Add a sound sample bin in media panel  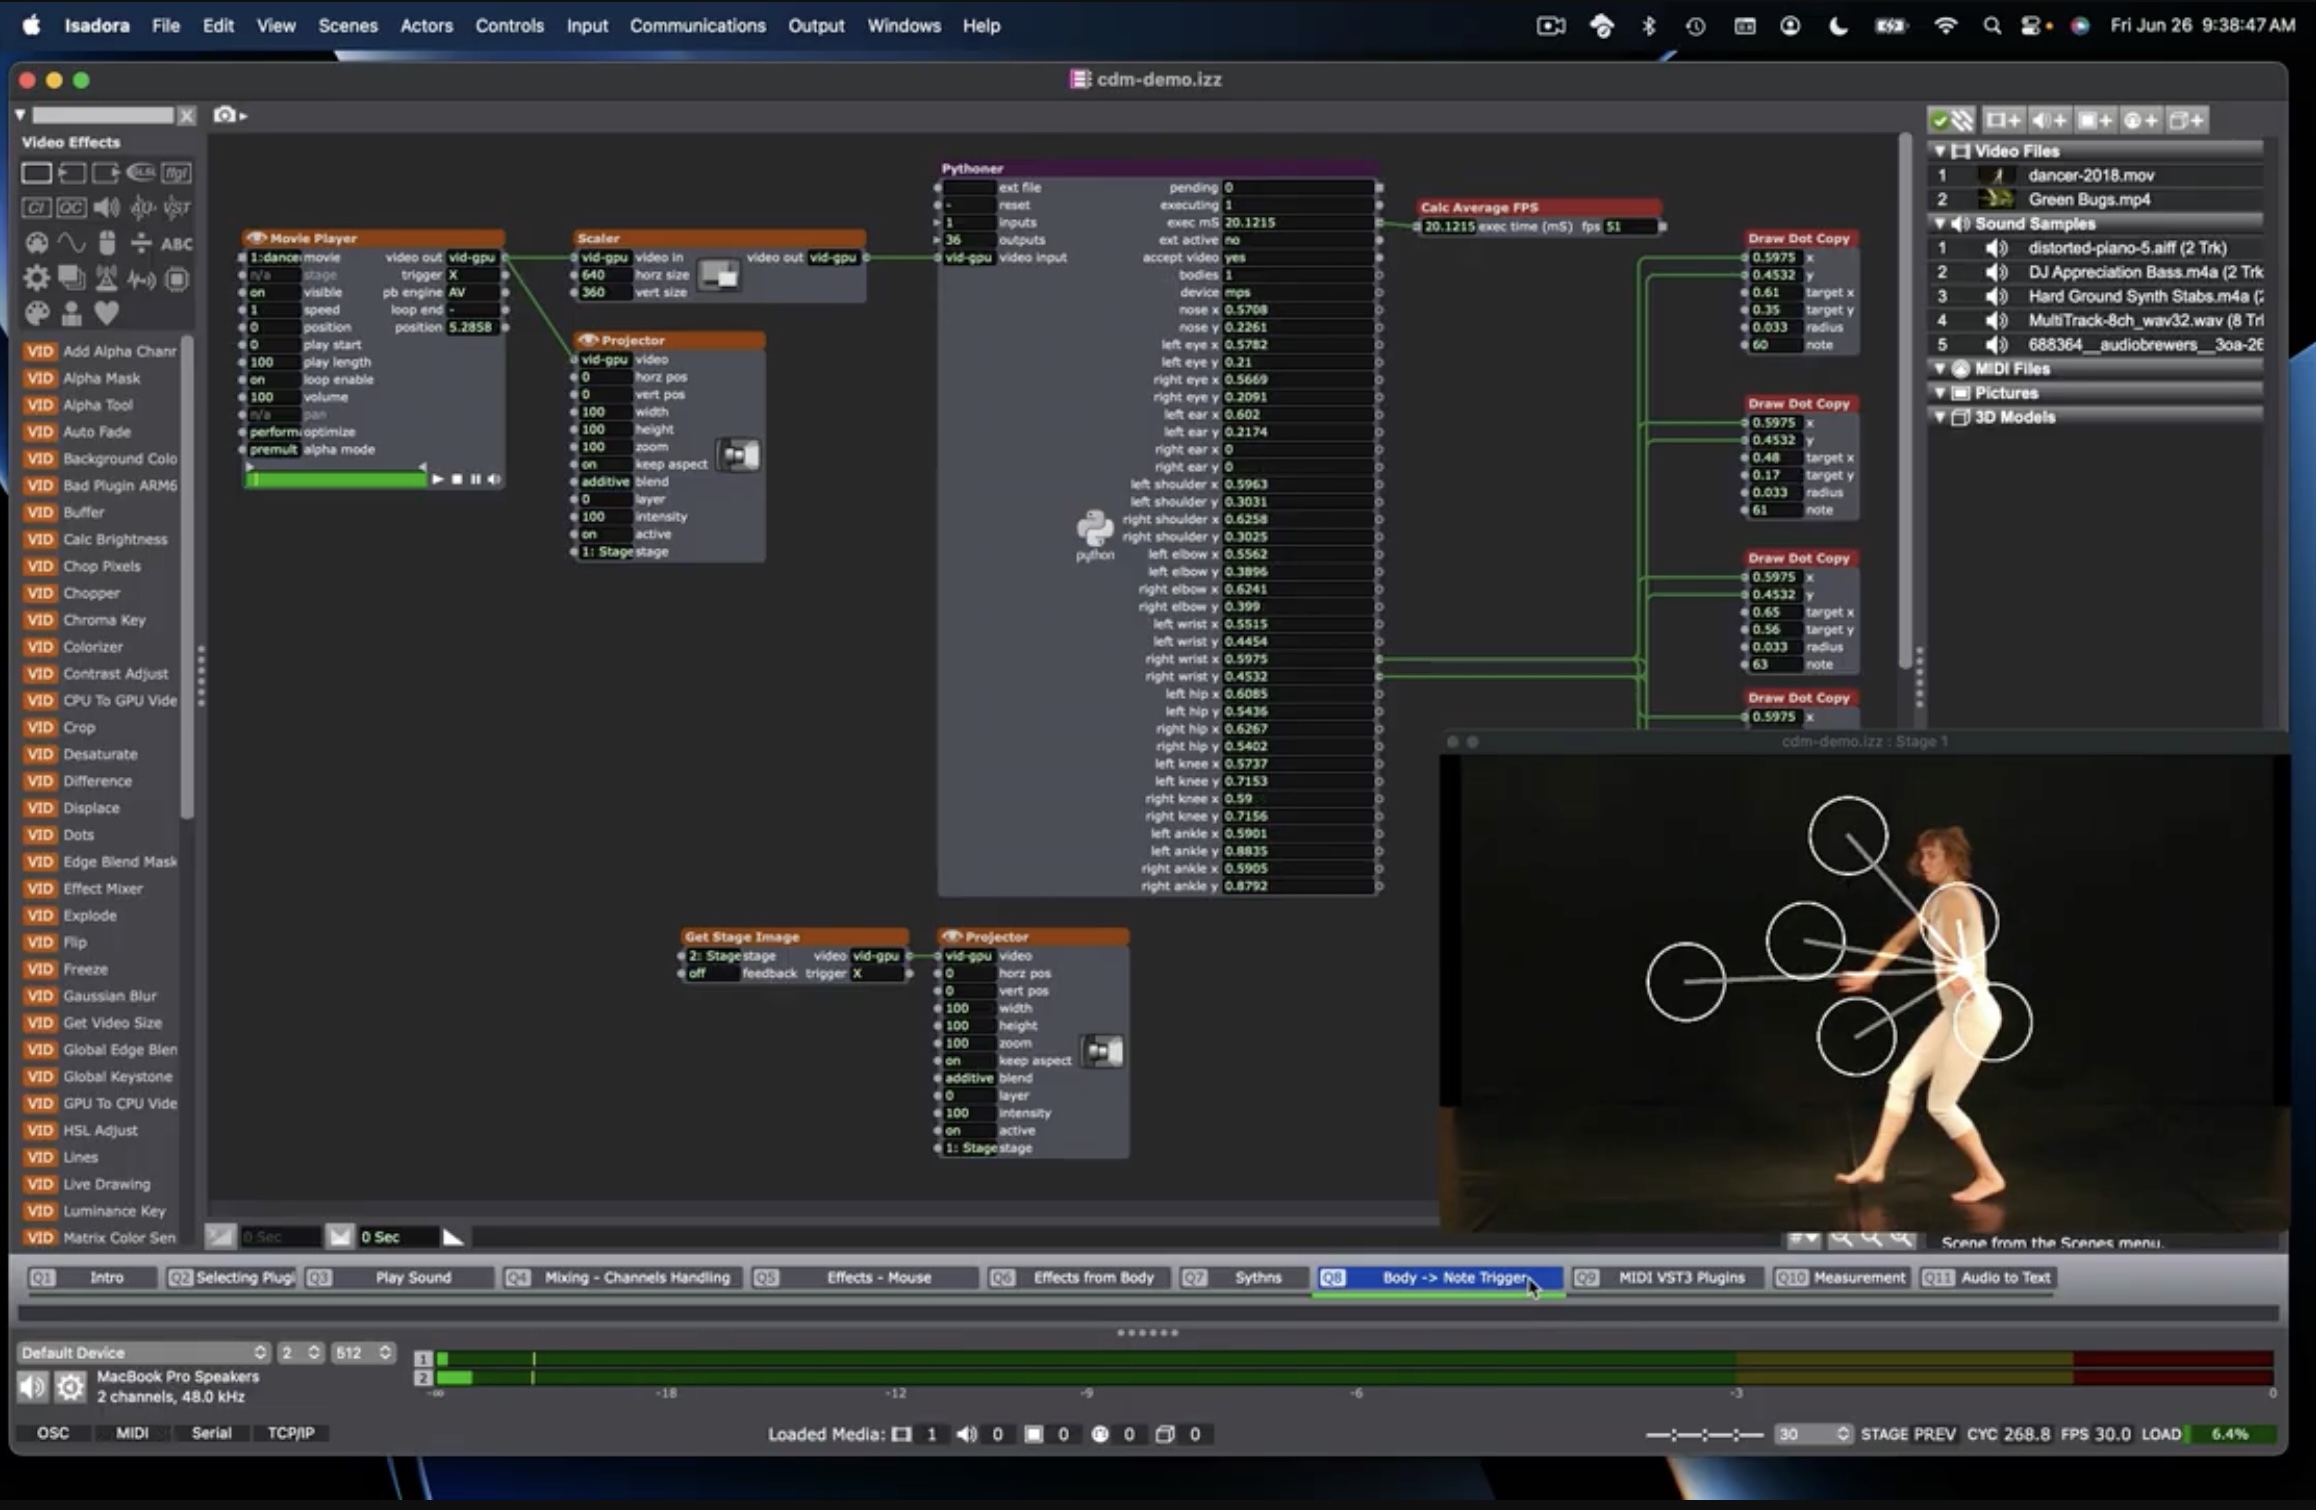pos(2049,120)
